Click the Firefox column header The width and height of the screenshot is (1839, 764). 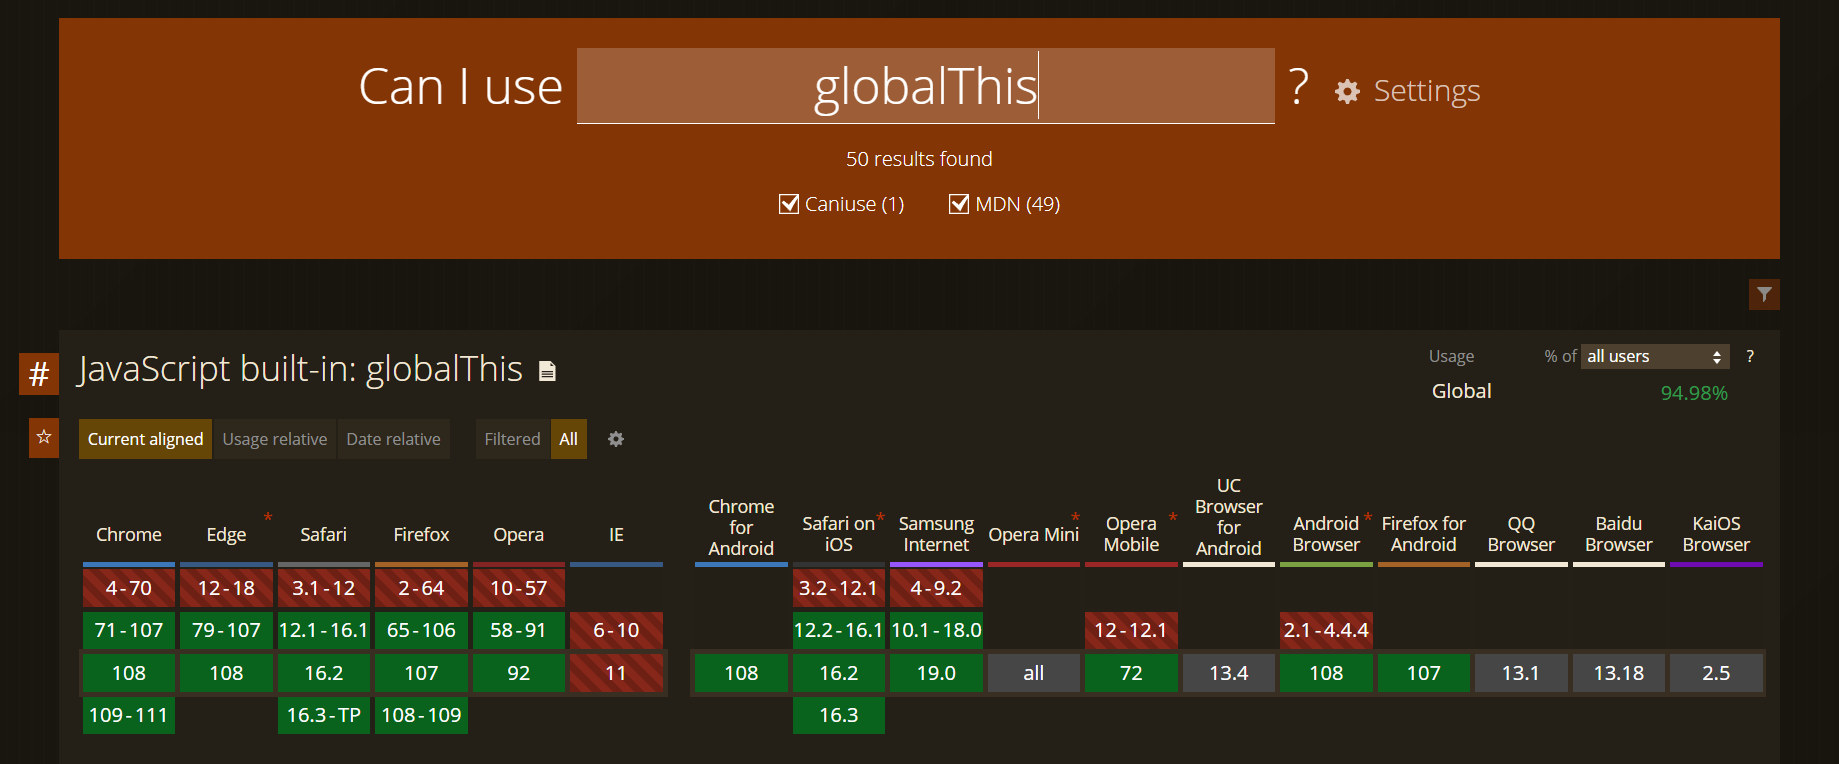click(x=421, y=535)
